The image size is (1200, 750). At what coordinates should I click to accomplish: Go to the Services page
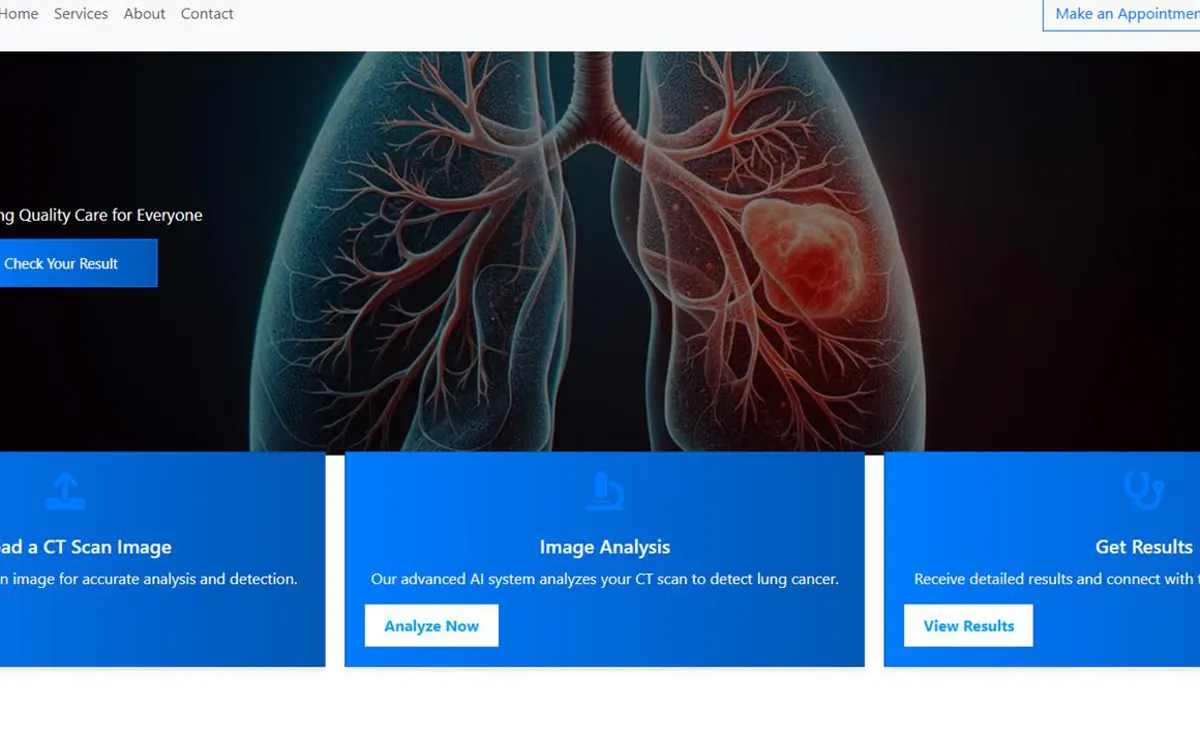click(81, 14)
